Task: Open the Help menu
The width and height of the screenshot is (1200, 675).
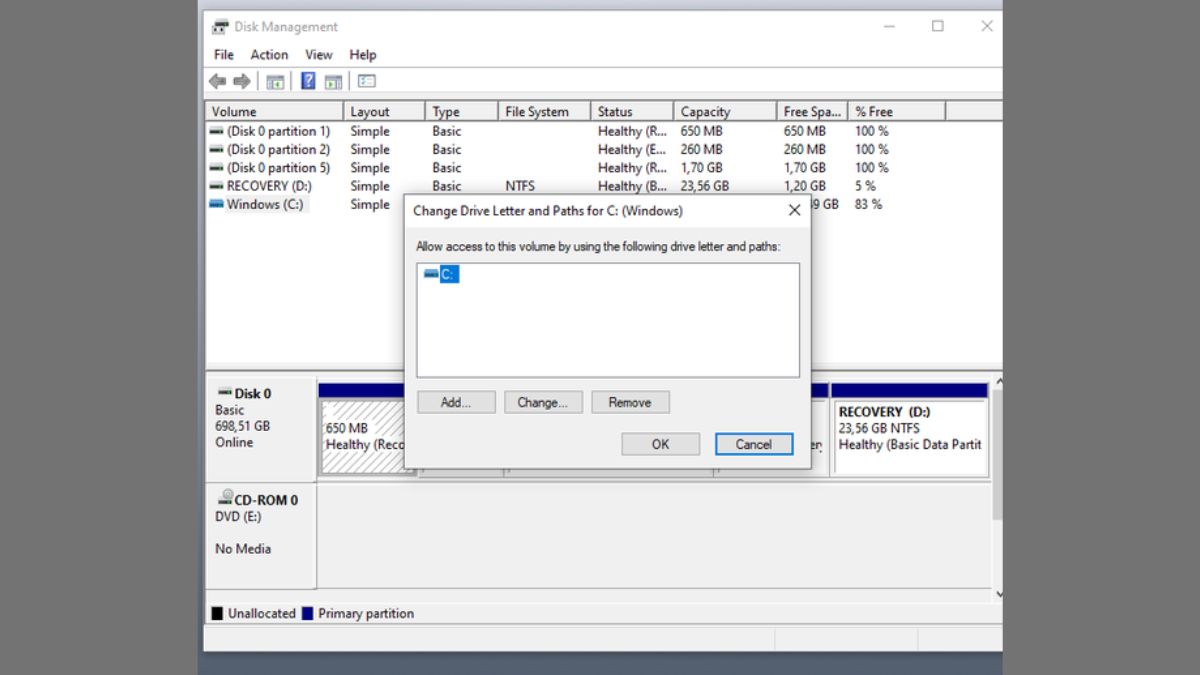Action: tap(363, 55)
